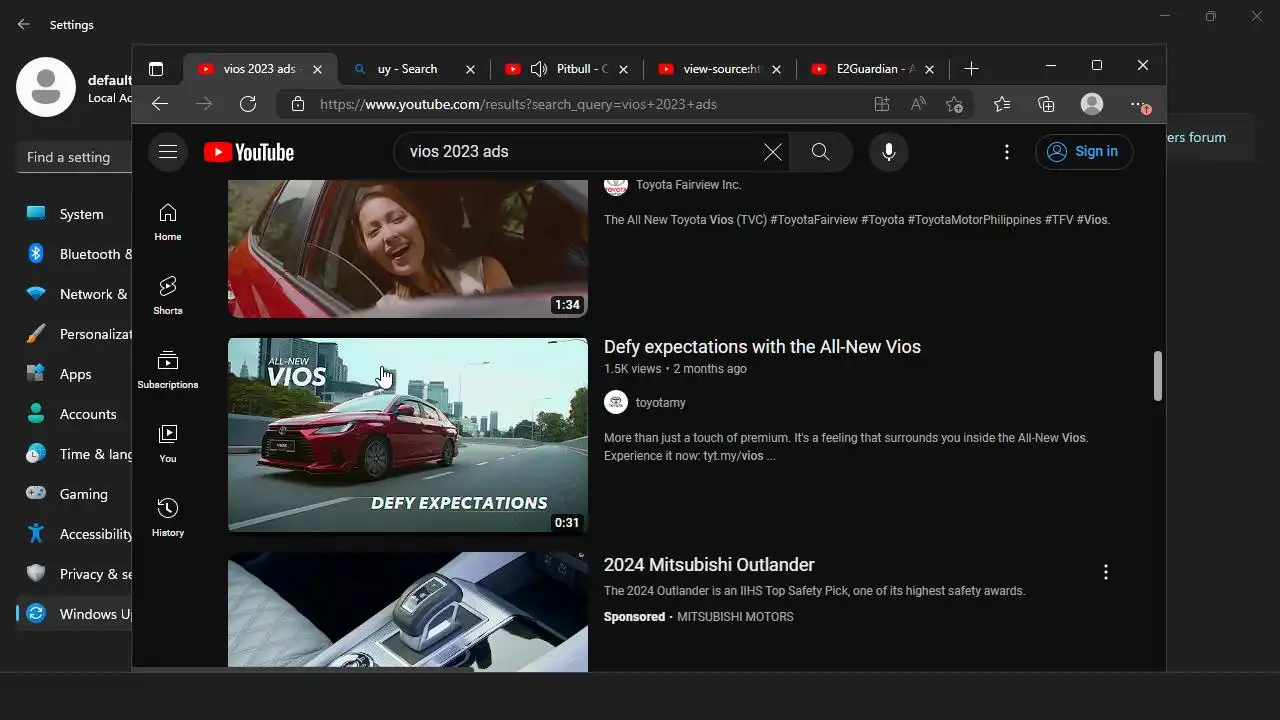Viewport: 1280px width, 720px height.
Task: Open the Mitsubishi Outlander ad thumbnail
Action: [408, 611]
